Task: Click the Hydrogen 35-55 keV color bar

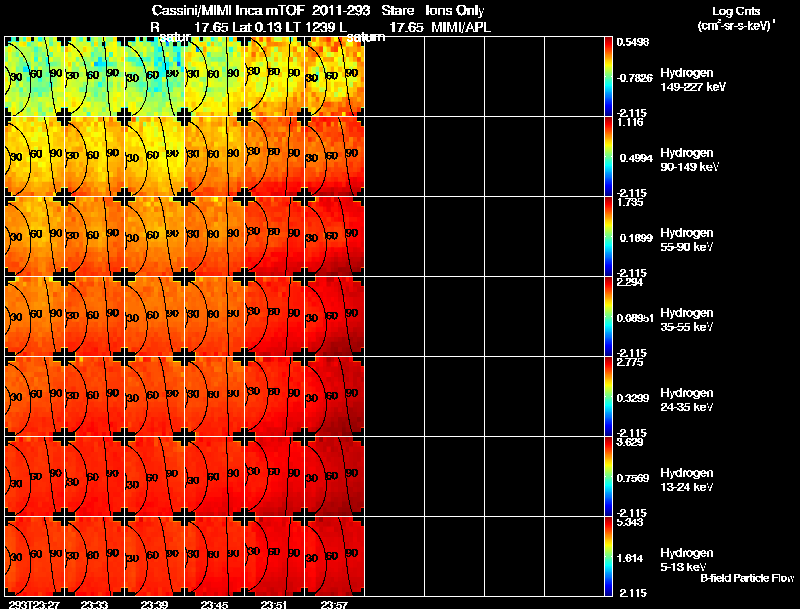Action: (x=608, y=317)
